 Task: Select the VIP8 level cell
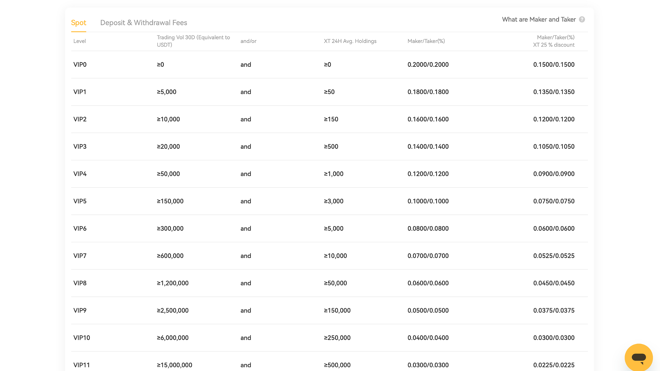click(80, 283)
